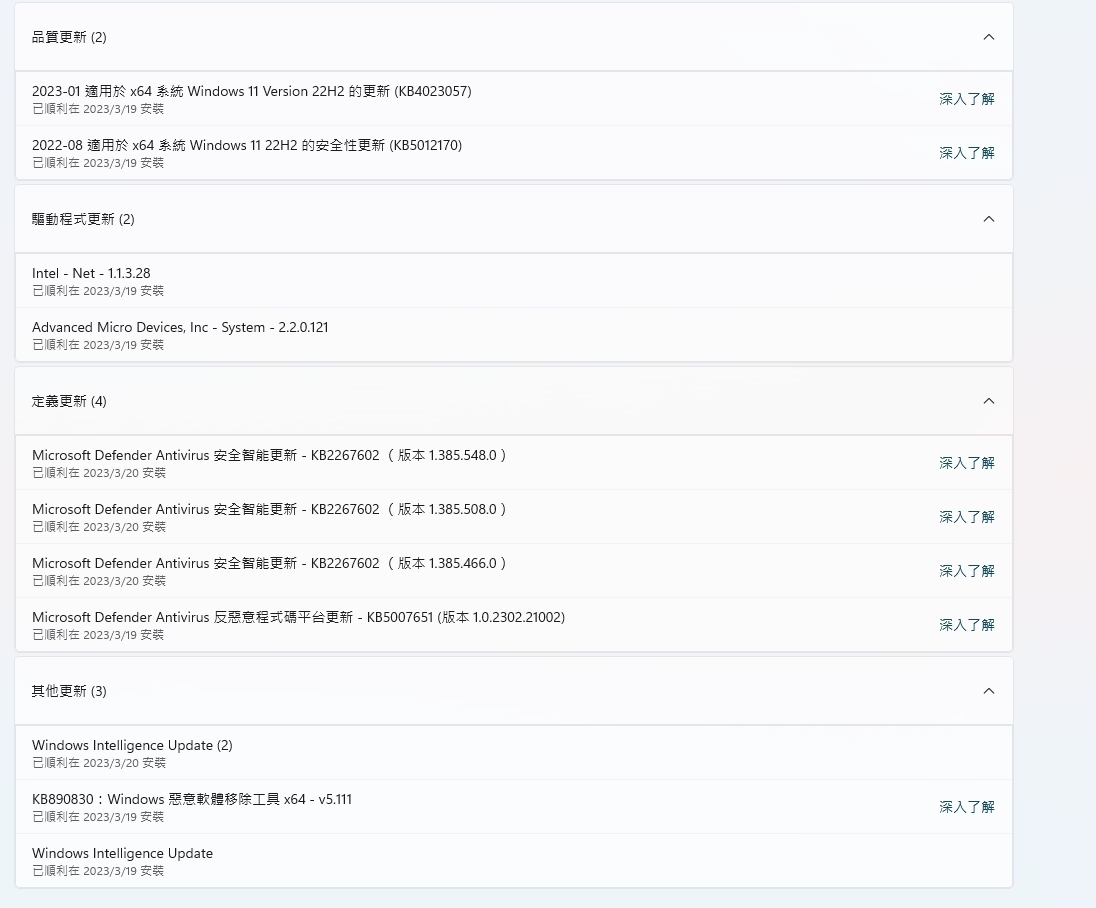The width and height of the screenshot is (1096, 908).
Task: Select the Intel - Net - 1.1.3.28 driver entry
Action: (514, 281)
